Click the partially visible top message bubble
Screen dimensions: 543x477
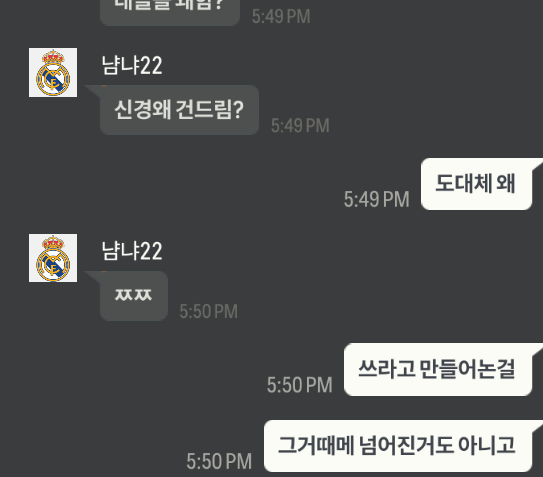pyautogui.click(x=170, y=10)
